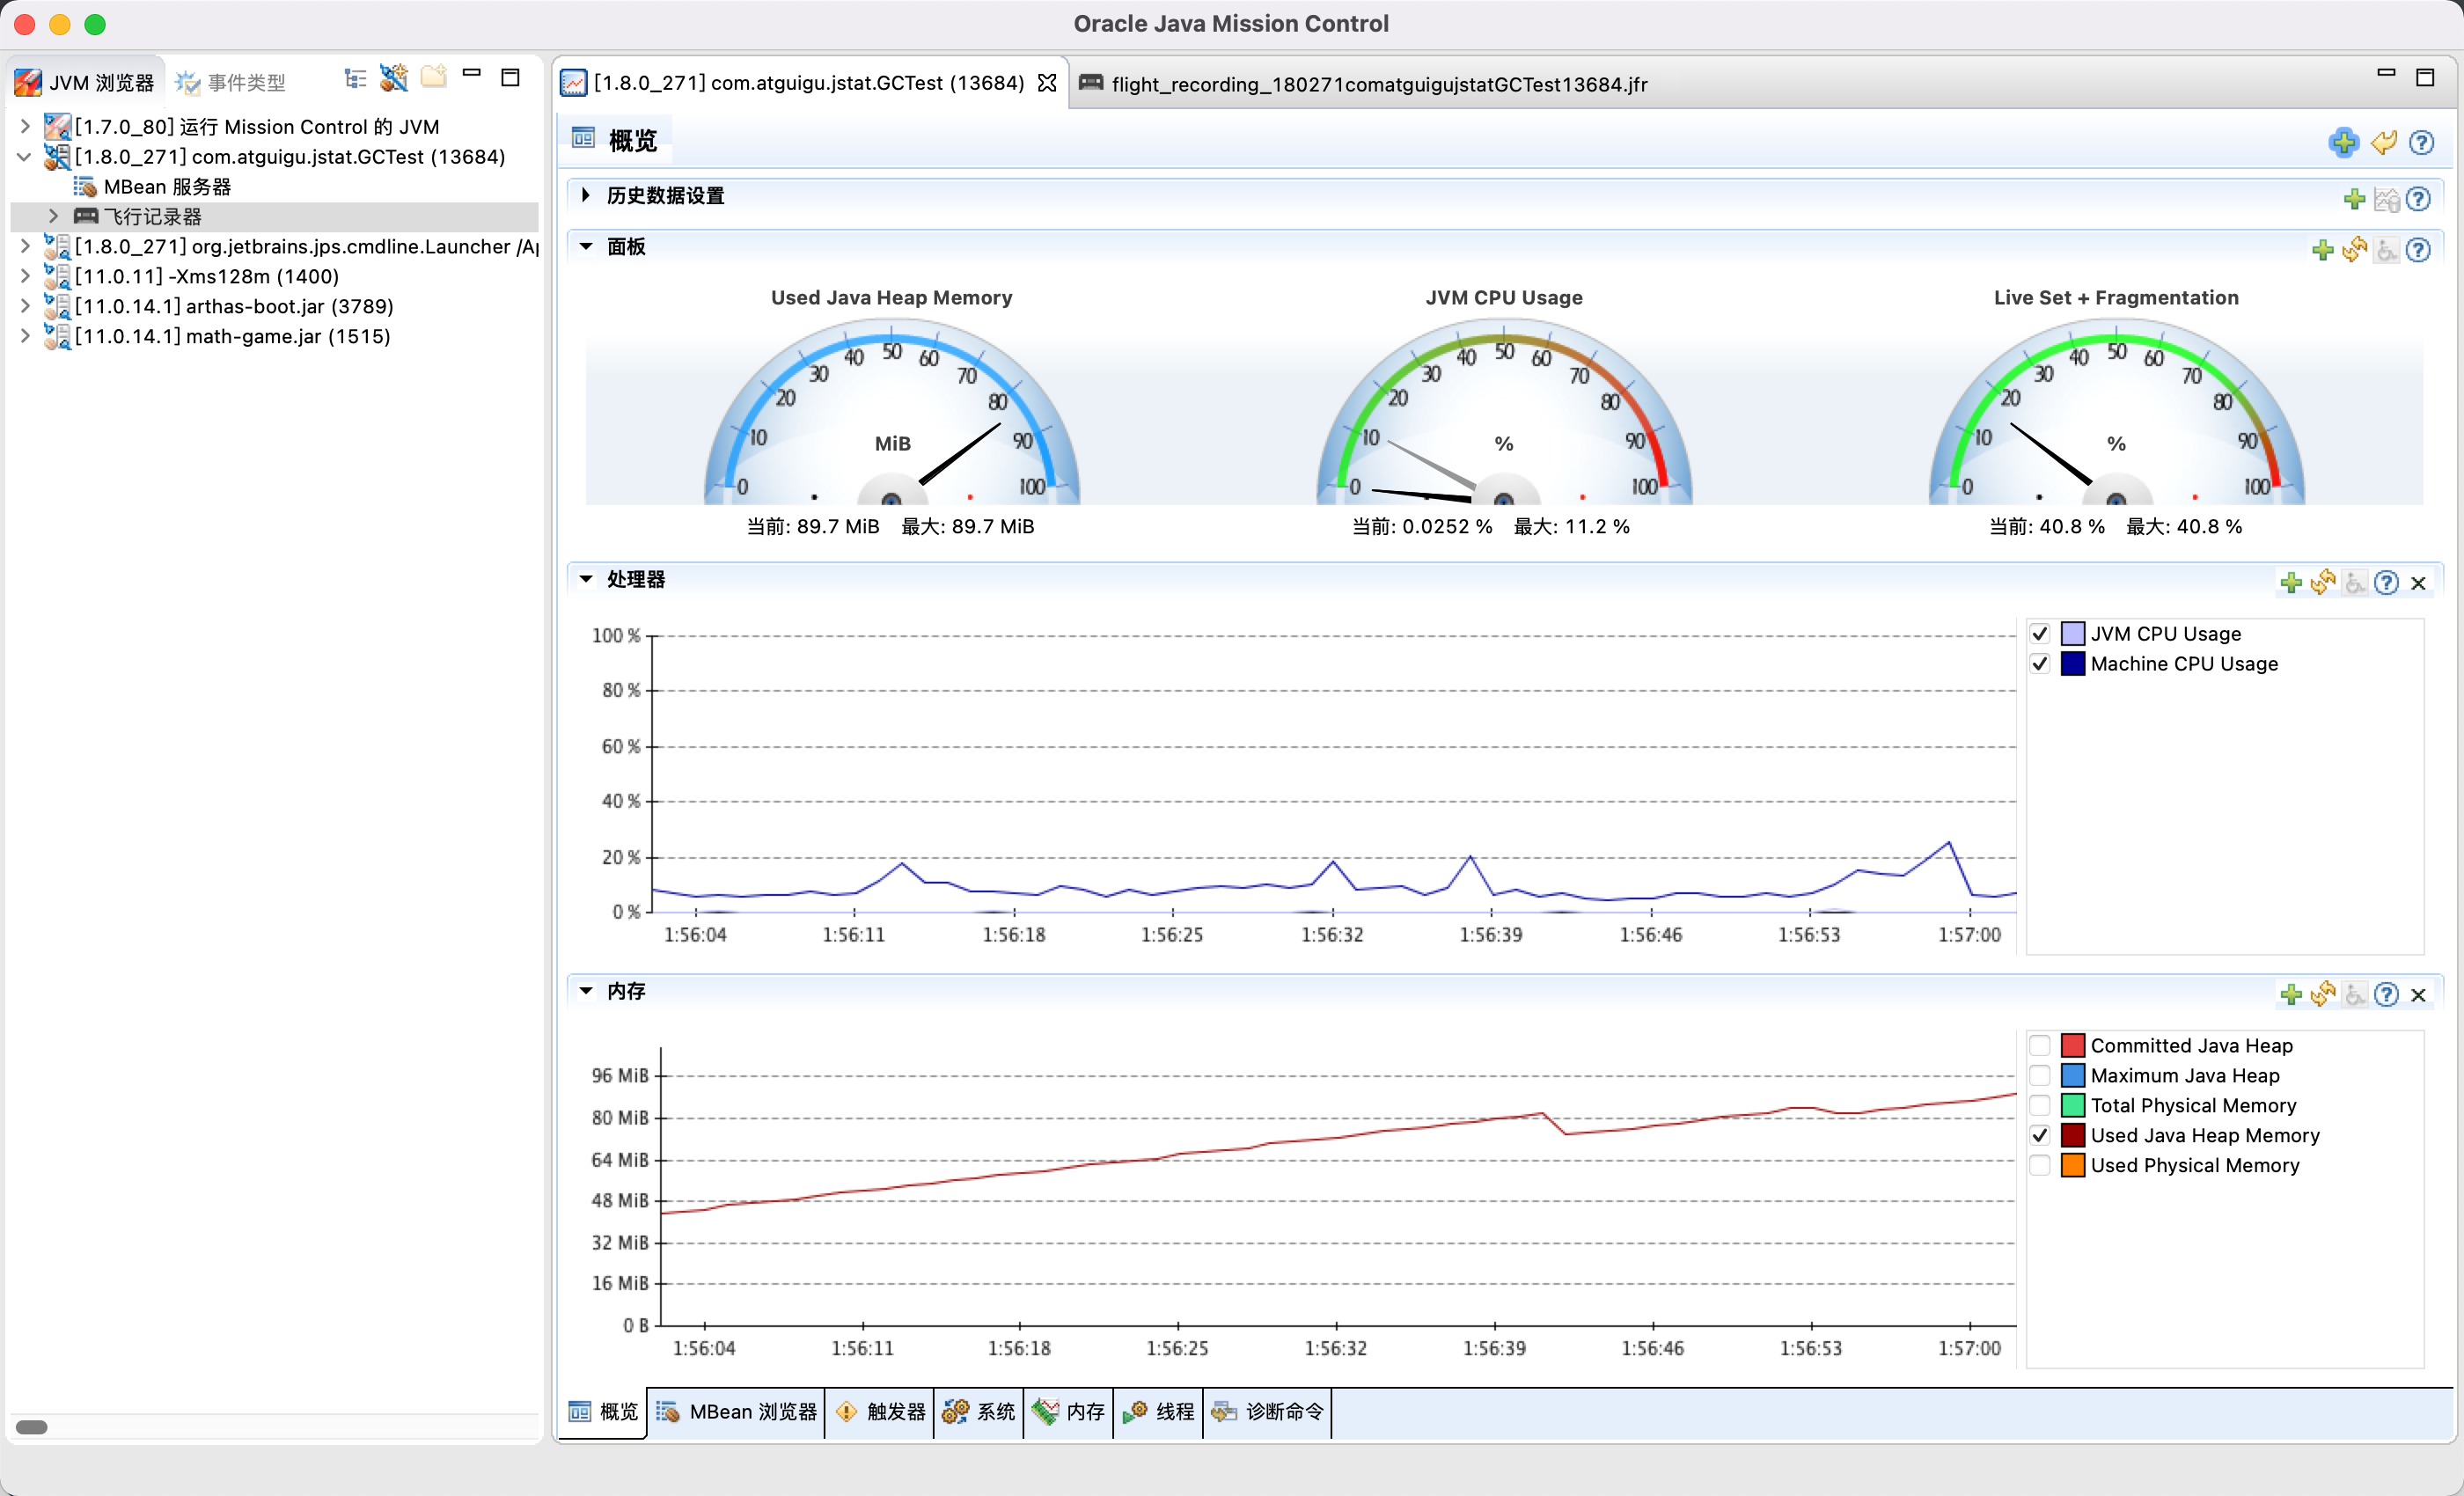Maximize the editor area
The width and height of the screenshot is (2464, 1496).
point(2425,77)
